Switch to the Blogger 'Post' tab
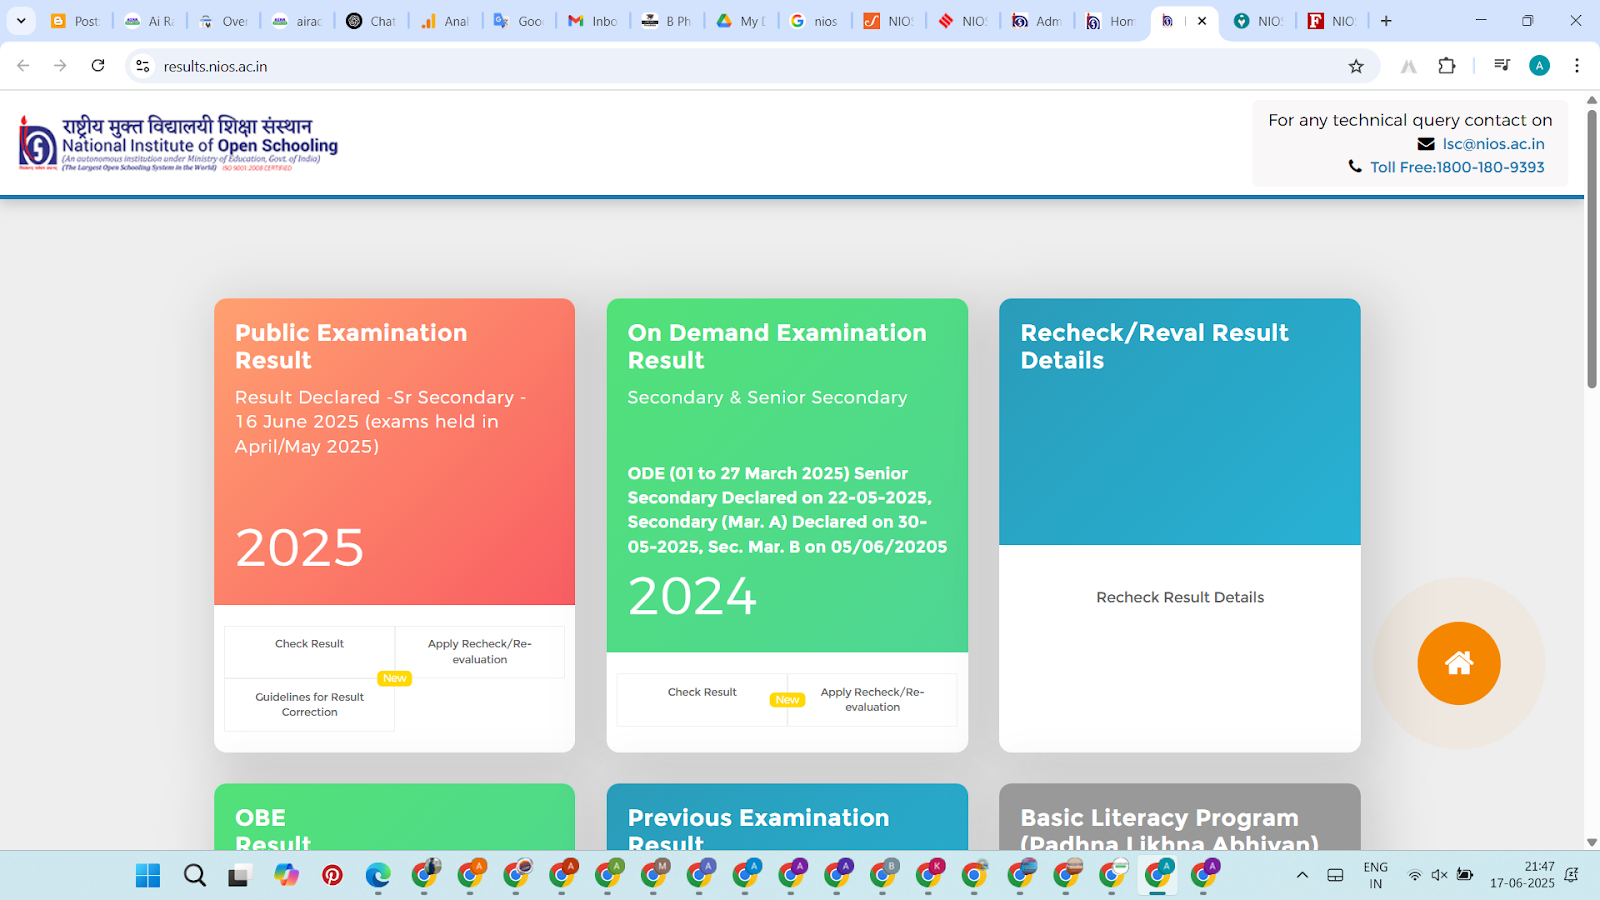The width and height of the screenshot is (1600, 900). pos(76,21)
